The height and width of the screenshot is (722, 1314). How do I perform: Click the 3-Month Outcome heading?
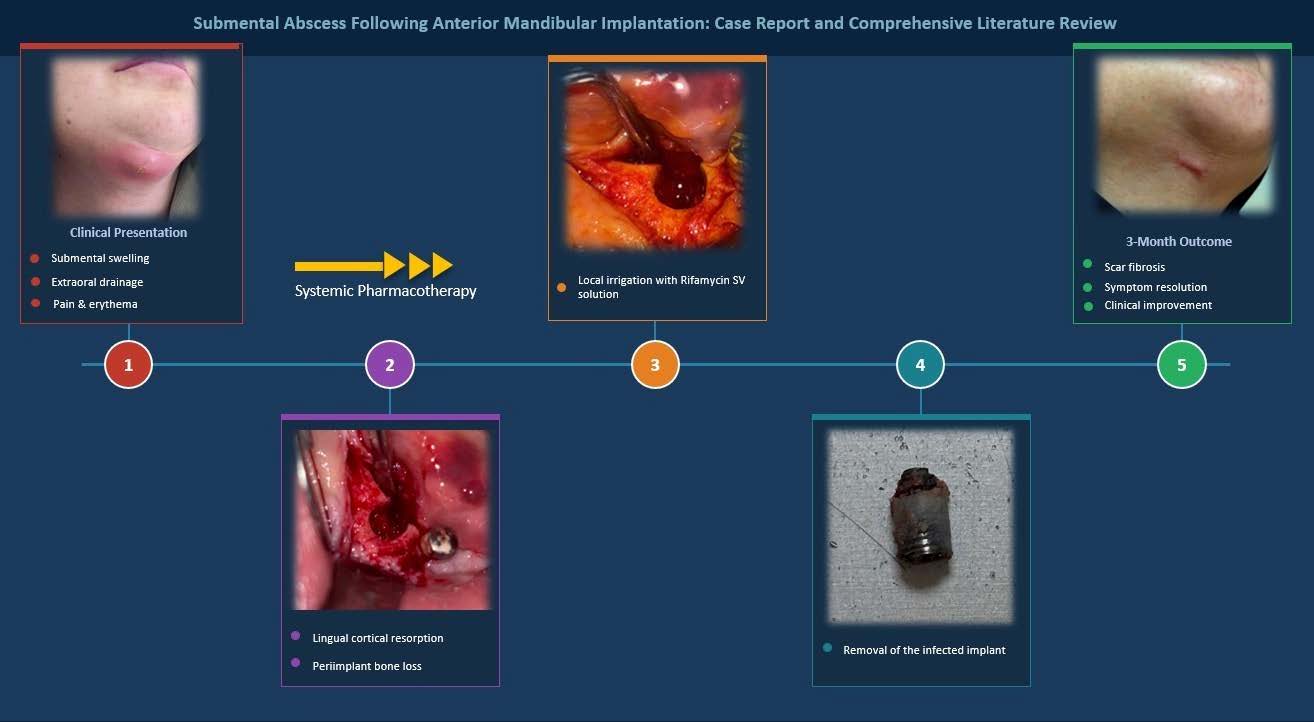pos(1179,241)
